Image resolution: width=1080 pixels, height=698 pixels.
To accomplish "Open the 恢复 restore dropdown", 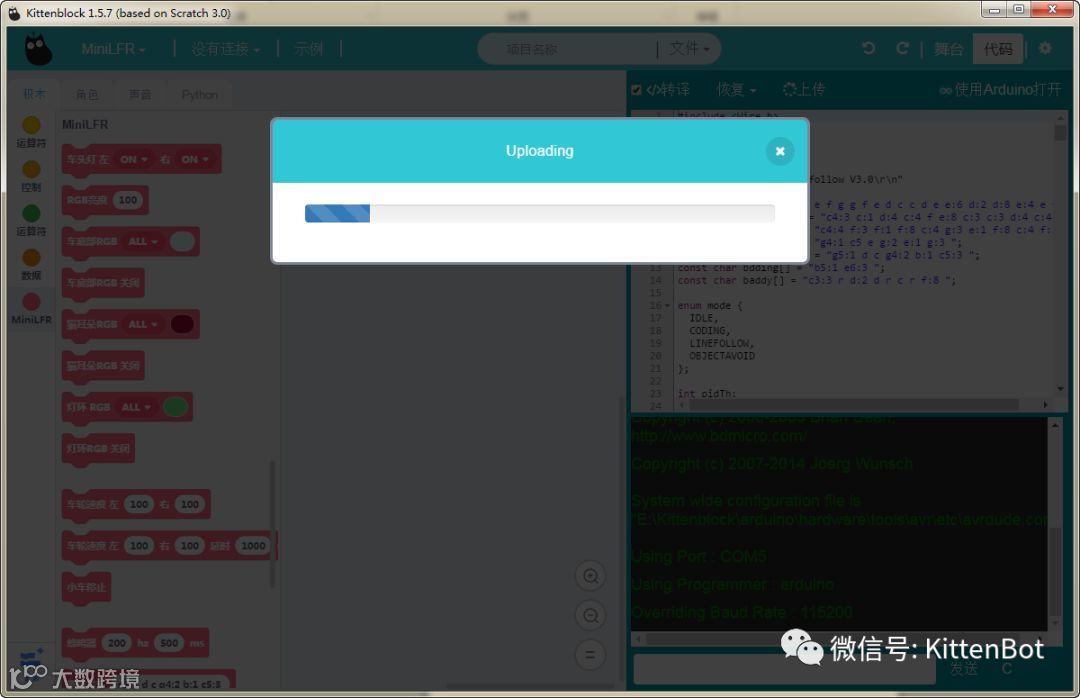I will pos(736,90).
